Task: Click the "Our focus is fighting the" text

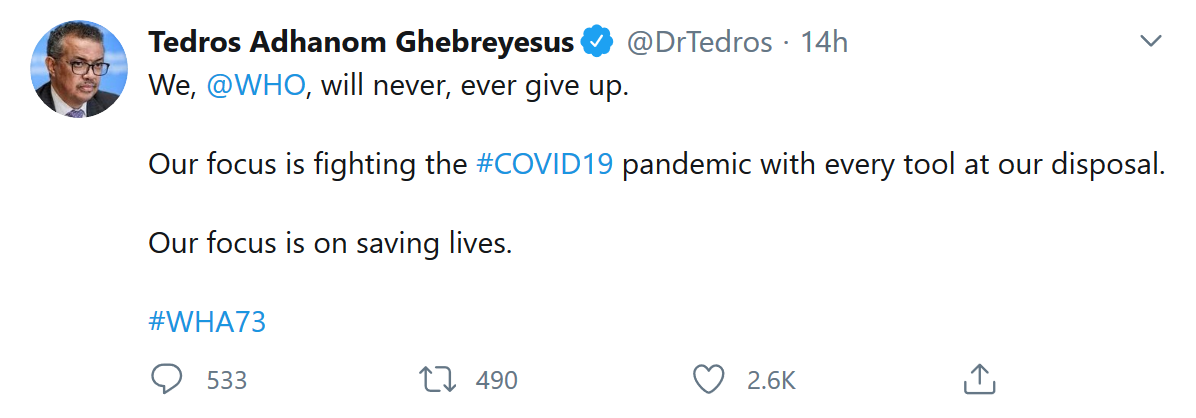Action: click(x=308, y=164)
